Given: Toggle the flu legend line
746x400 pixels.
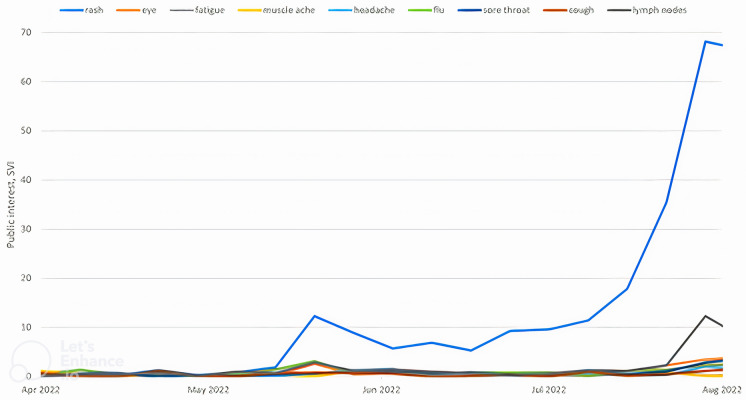Looking at the screenshot, I should (x=426, y=10).
